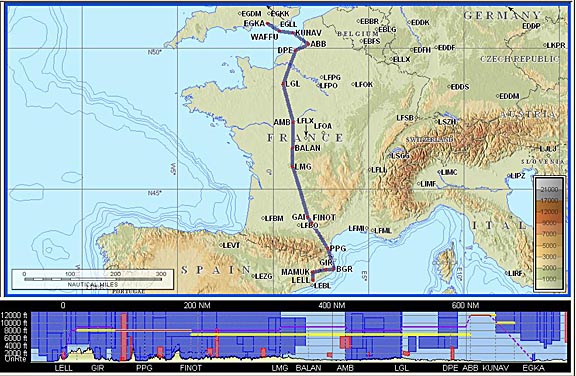Click the DPE waypoint on the route
Screen dimensions: 576x376
(295, 50)
